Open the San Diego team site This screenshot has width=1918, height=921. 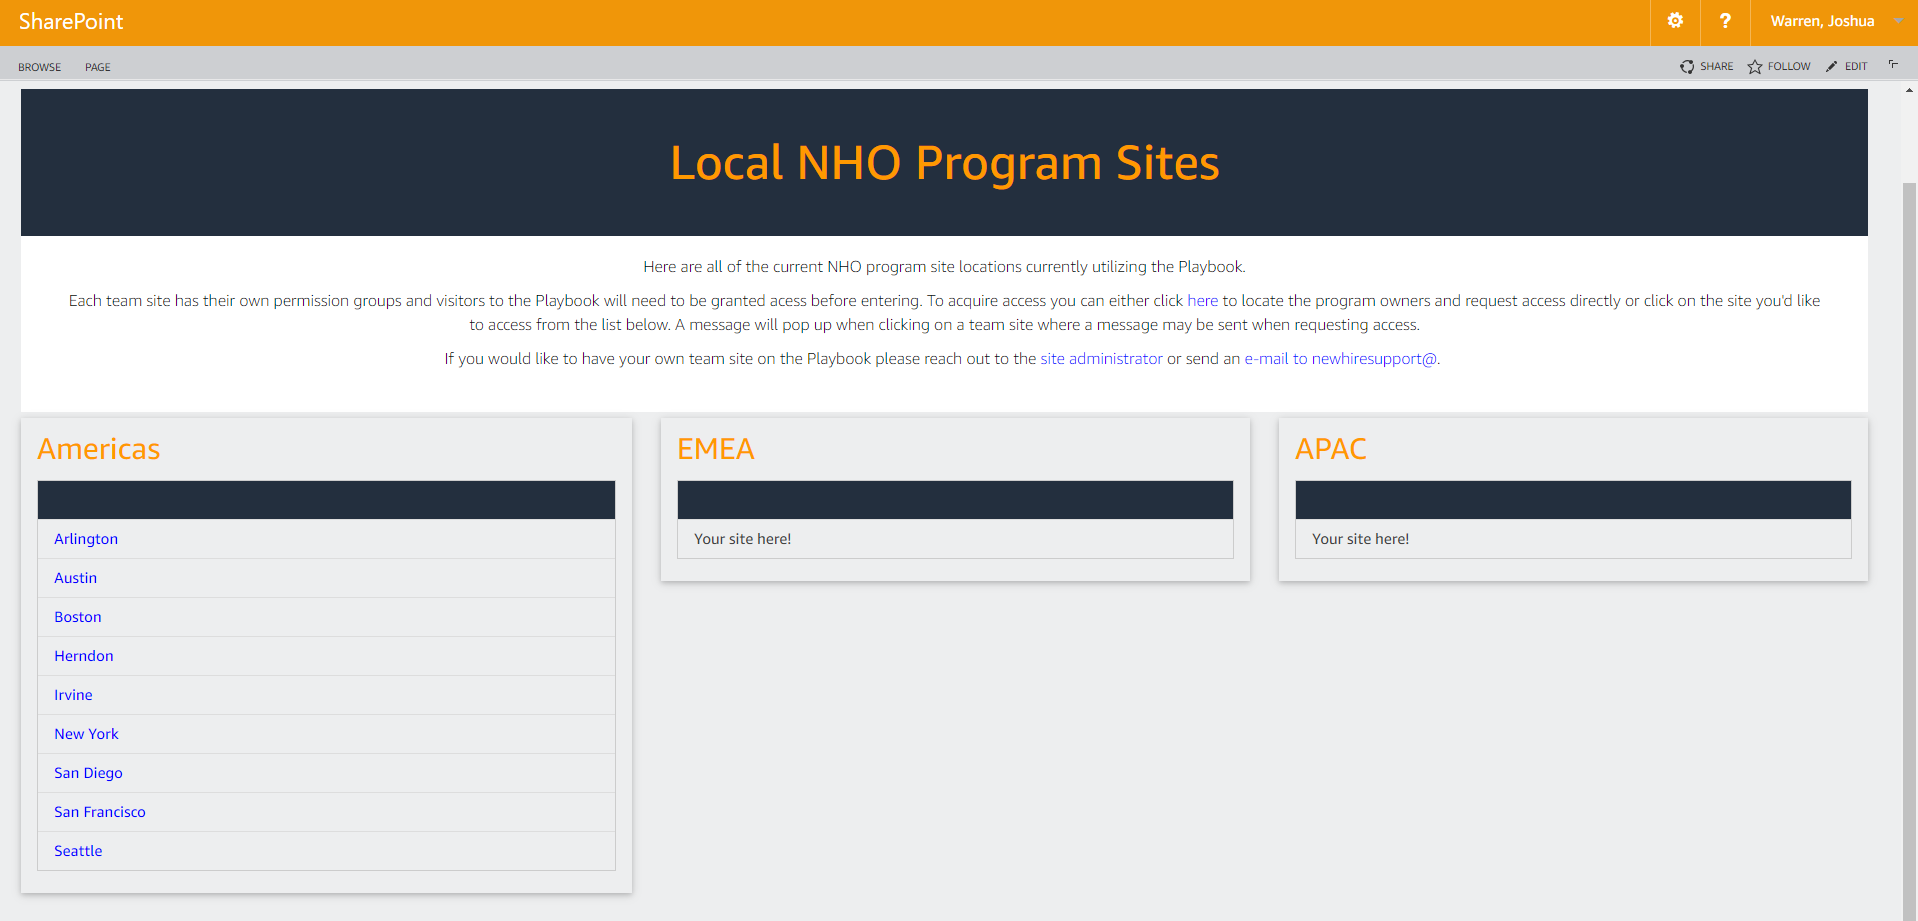click(x=88, y=773)
